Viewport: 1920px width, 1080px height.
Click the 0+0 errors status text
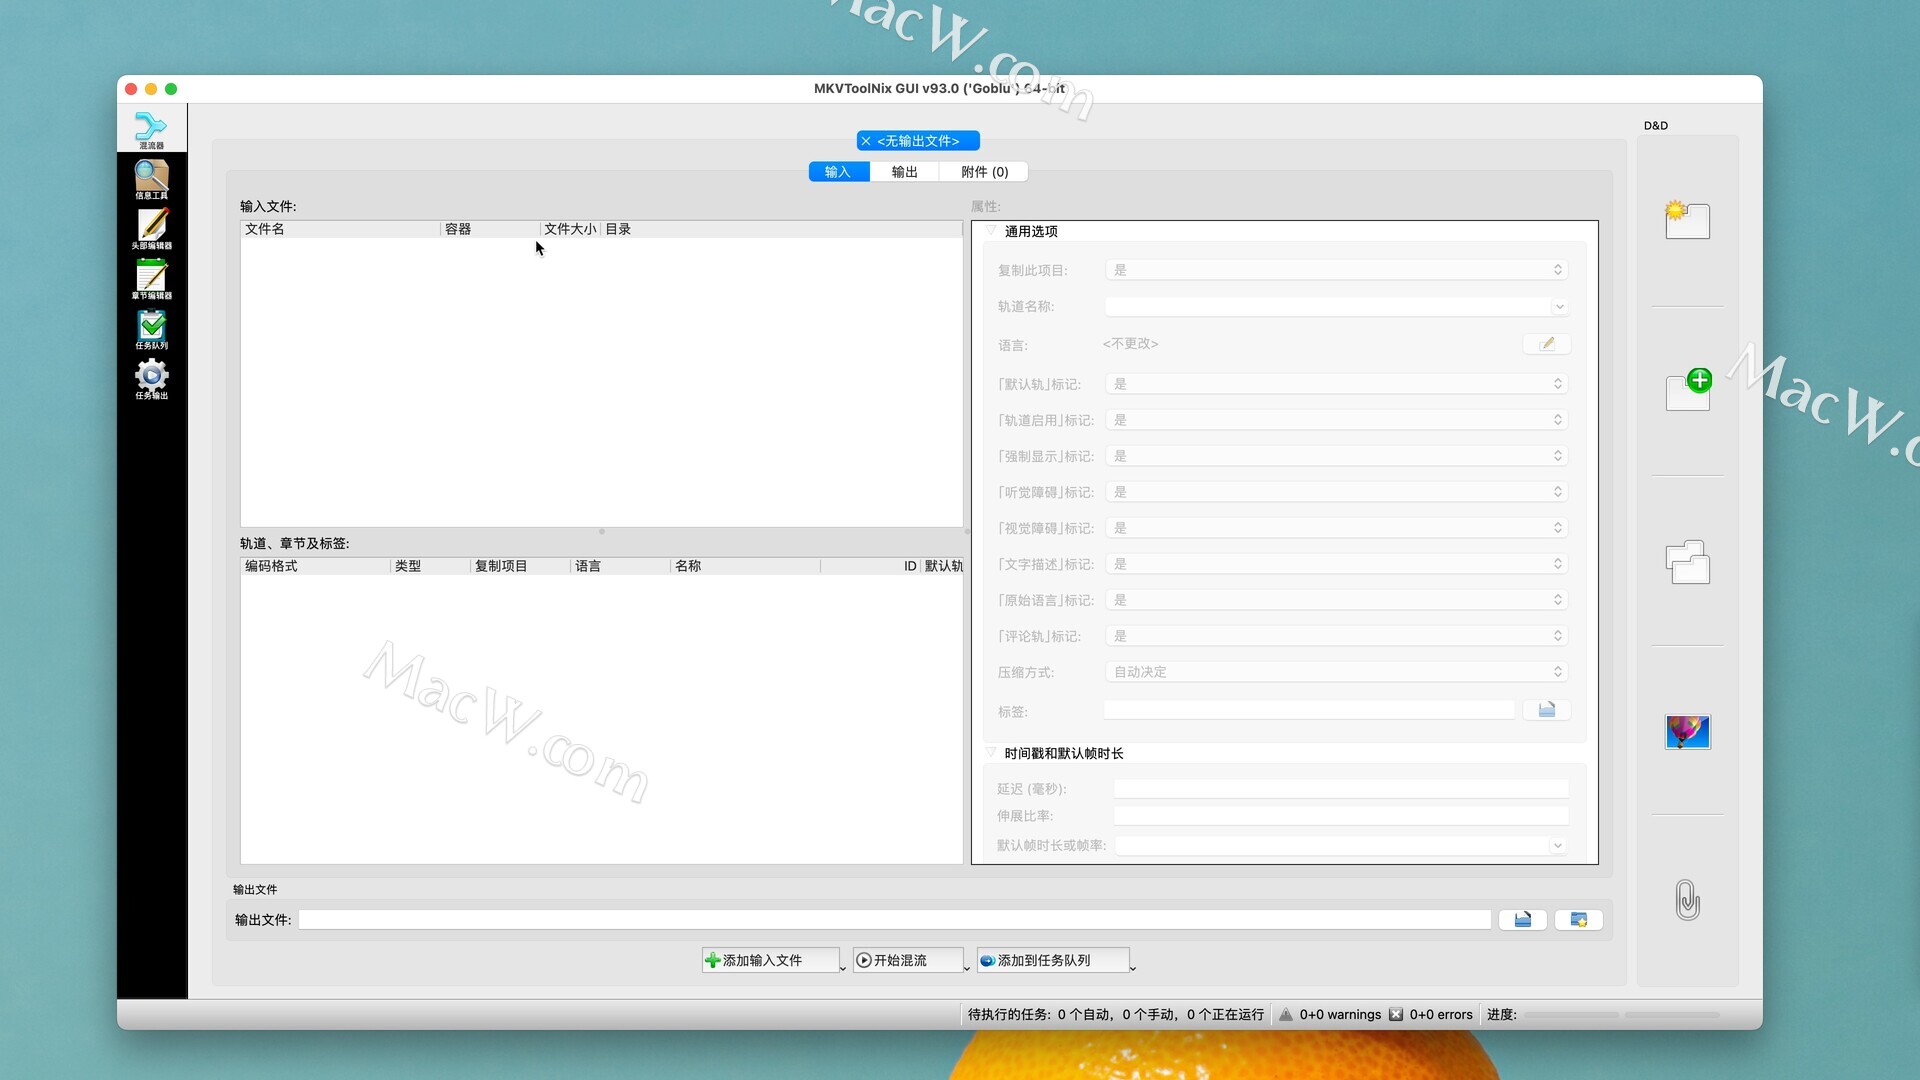point(1441,1014)
